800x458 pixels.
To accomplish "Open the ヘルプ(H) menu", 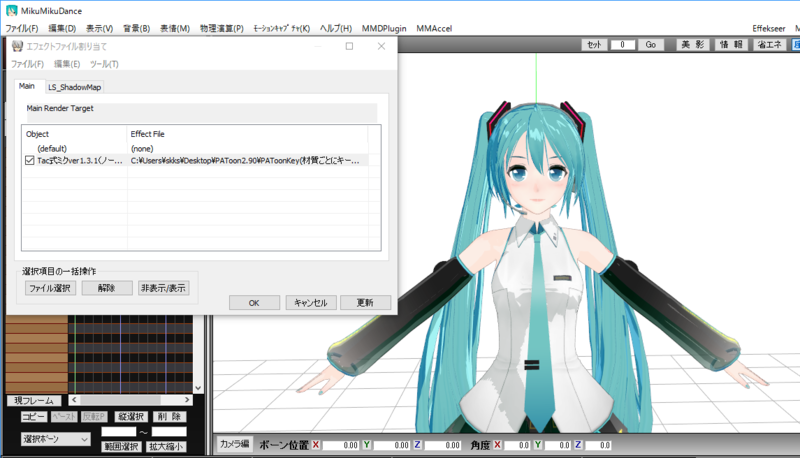I will [336, 29].
